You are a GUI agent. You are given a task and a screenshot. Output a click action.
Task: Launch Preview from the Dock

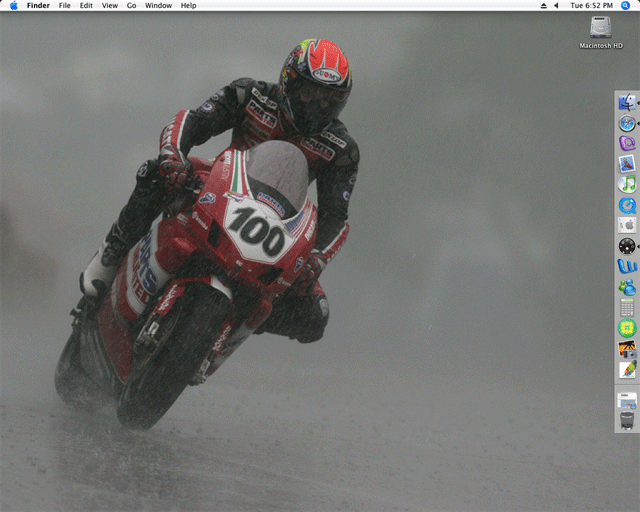627,164
